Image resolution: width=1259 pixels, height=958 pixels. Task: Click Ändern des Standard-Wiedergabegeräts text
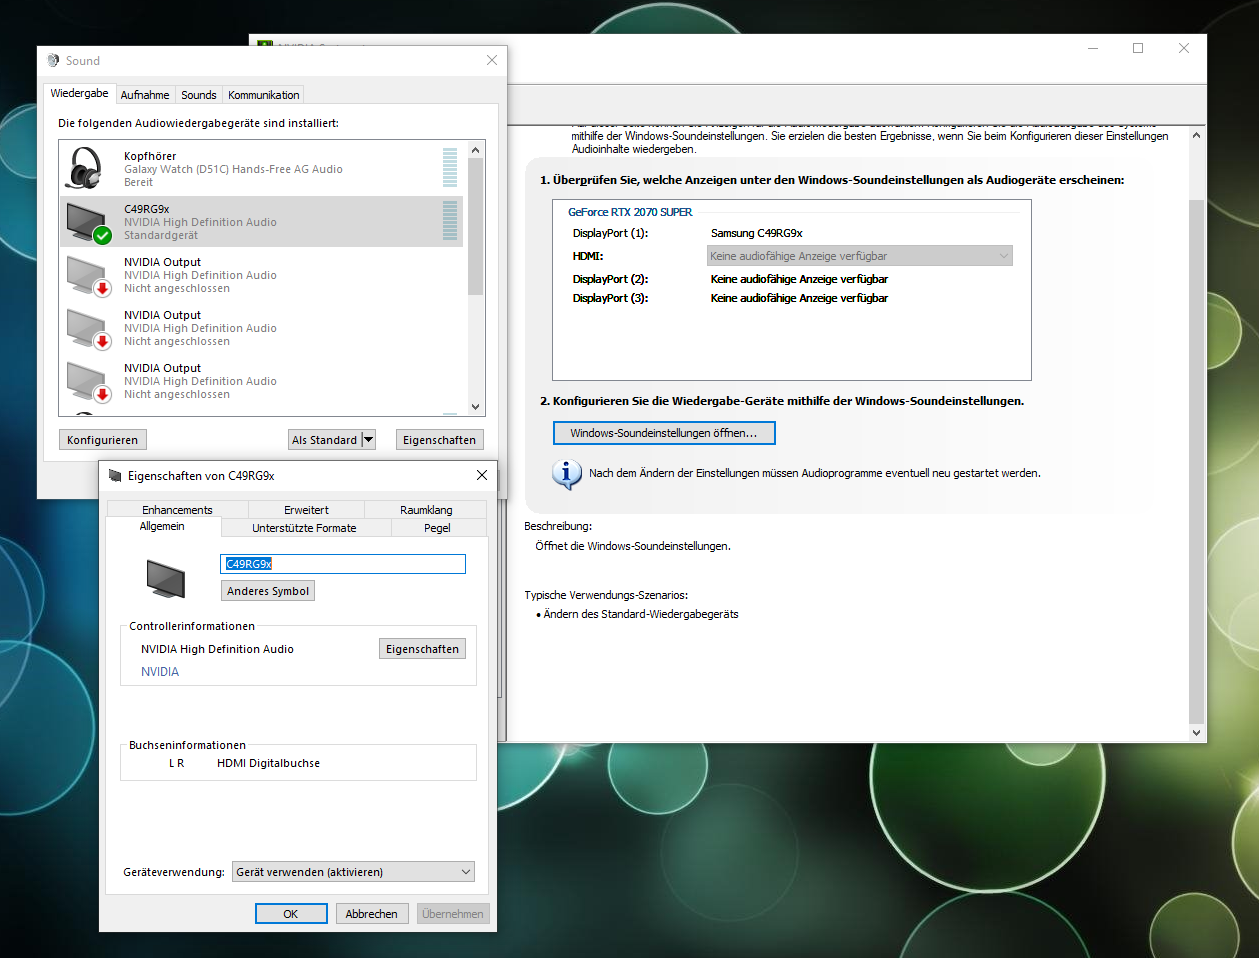[641, 614]
